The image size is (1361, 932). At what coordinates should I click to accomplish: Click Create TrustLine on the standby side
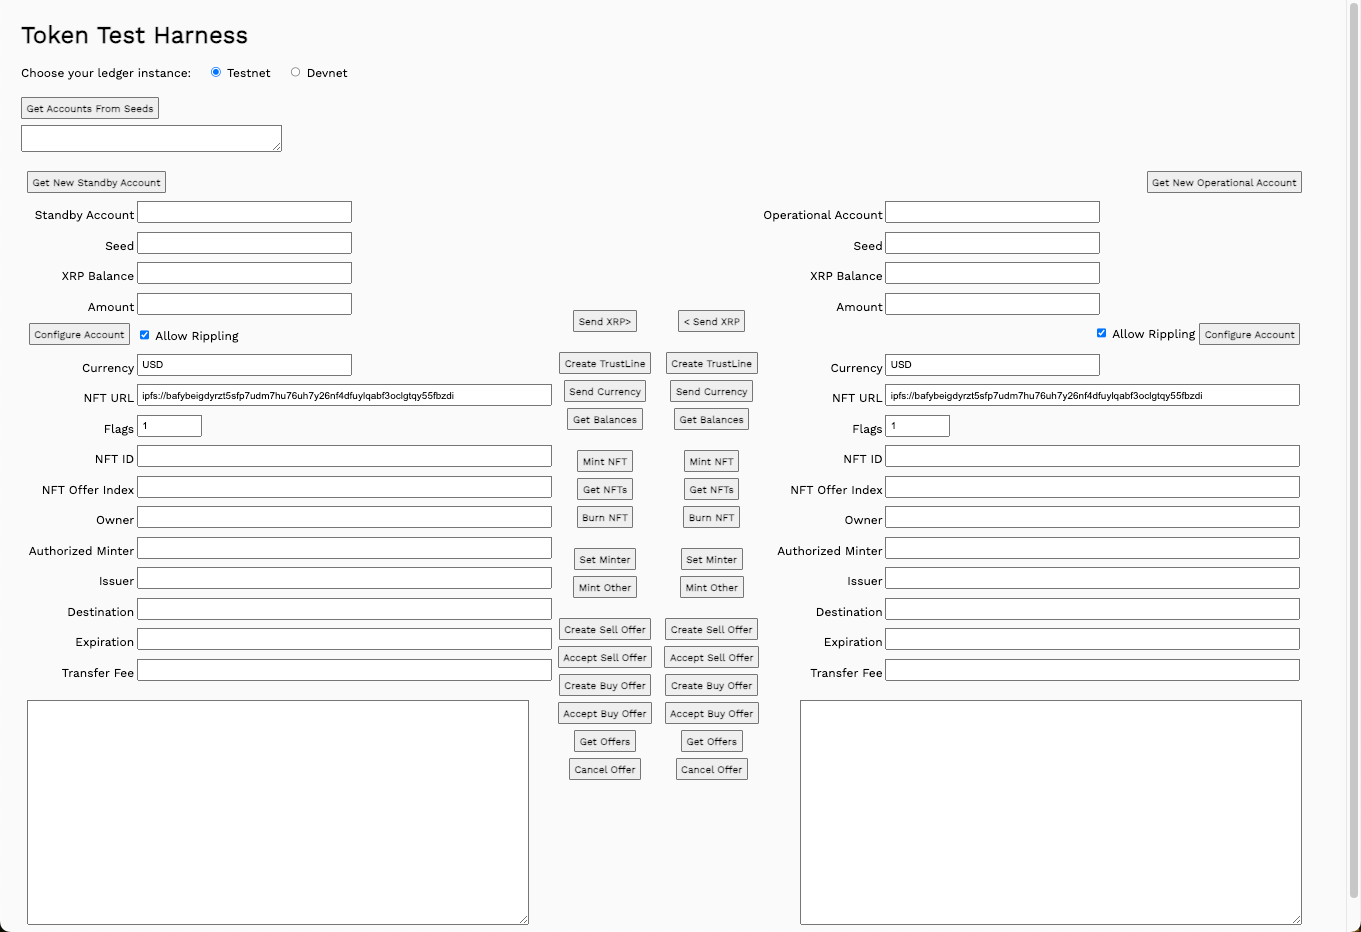tap(604, 362)
